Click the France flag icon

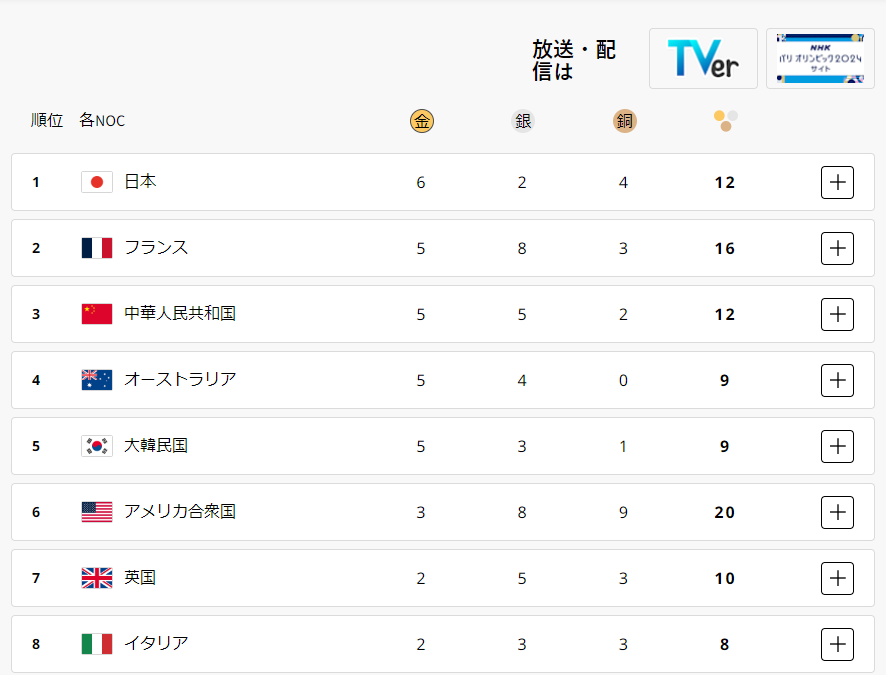97,248
